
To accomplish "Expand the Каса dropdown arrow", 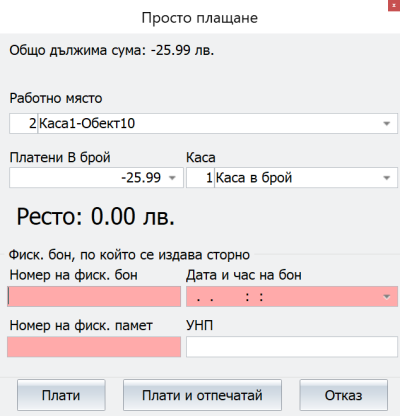I will 386,178.
